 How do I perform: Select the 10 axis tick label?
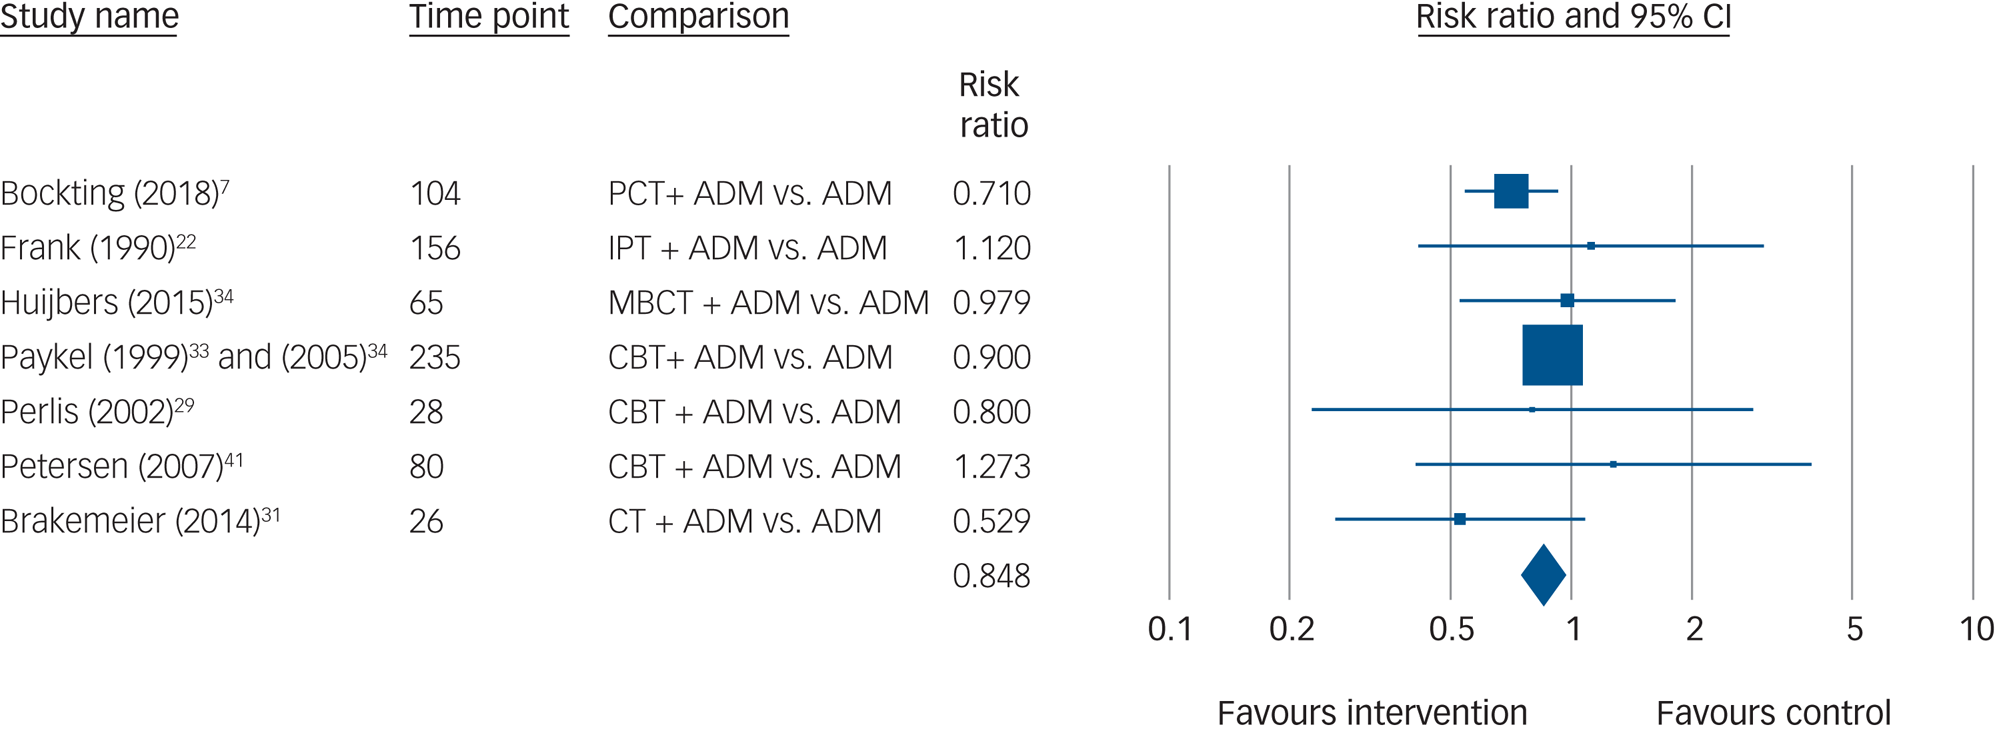coord(1976,629)
